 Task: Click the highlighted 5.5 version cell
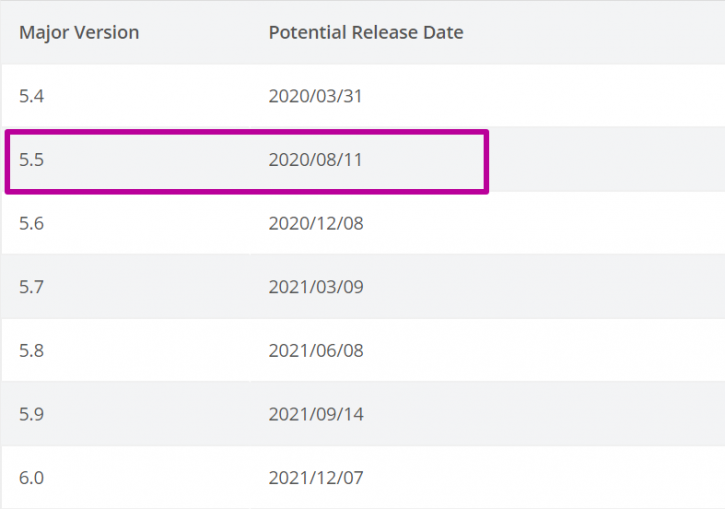click(x=31, y=159)
